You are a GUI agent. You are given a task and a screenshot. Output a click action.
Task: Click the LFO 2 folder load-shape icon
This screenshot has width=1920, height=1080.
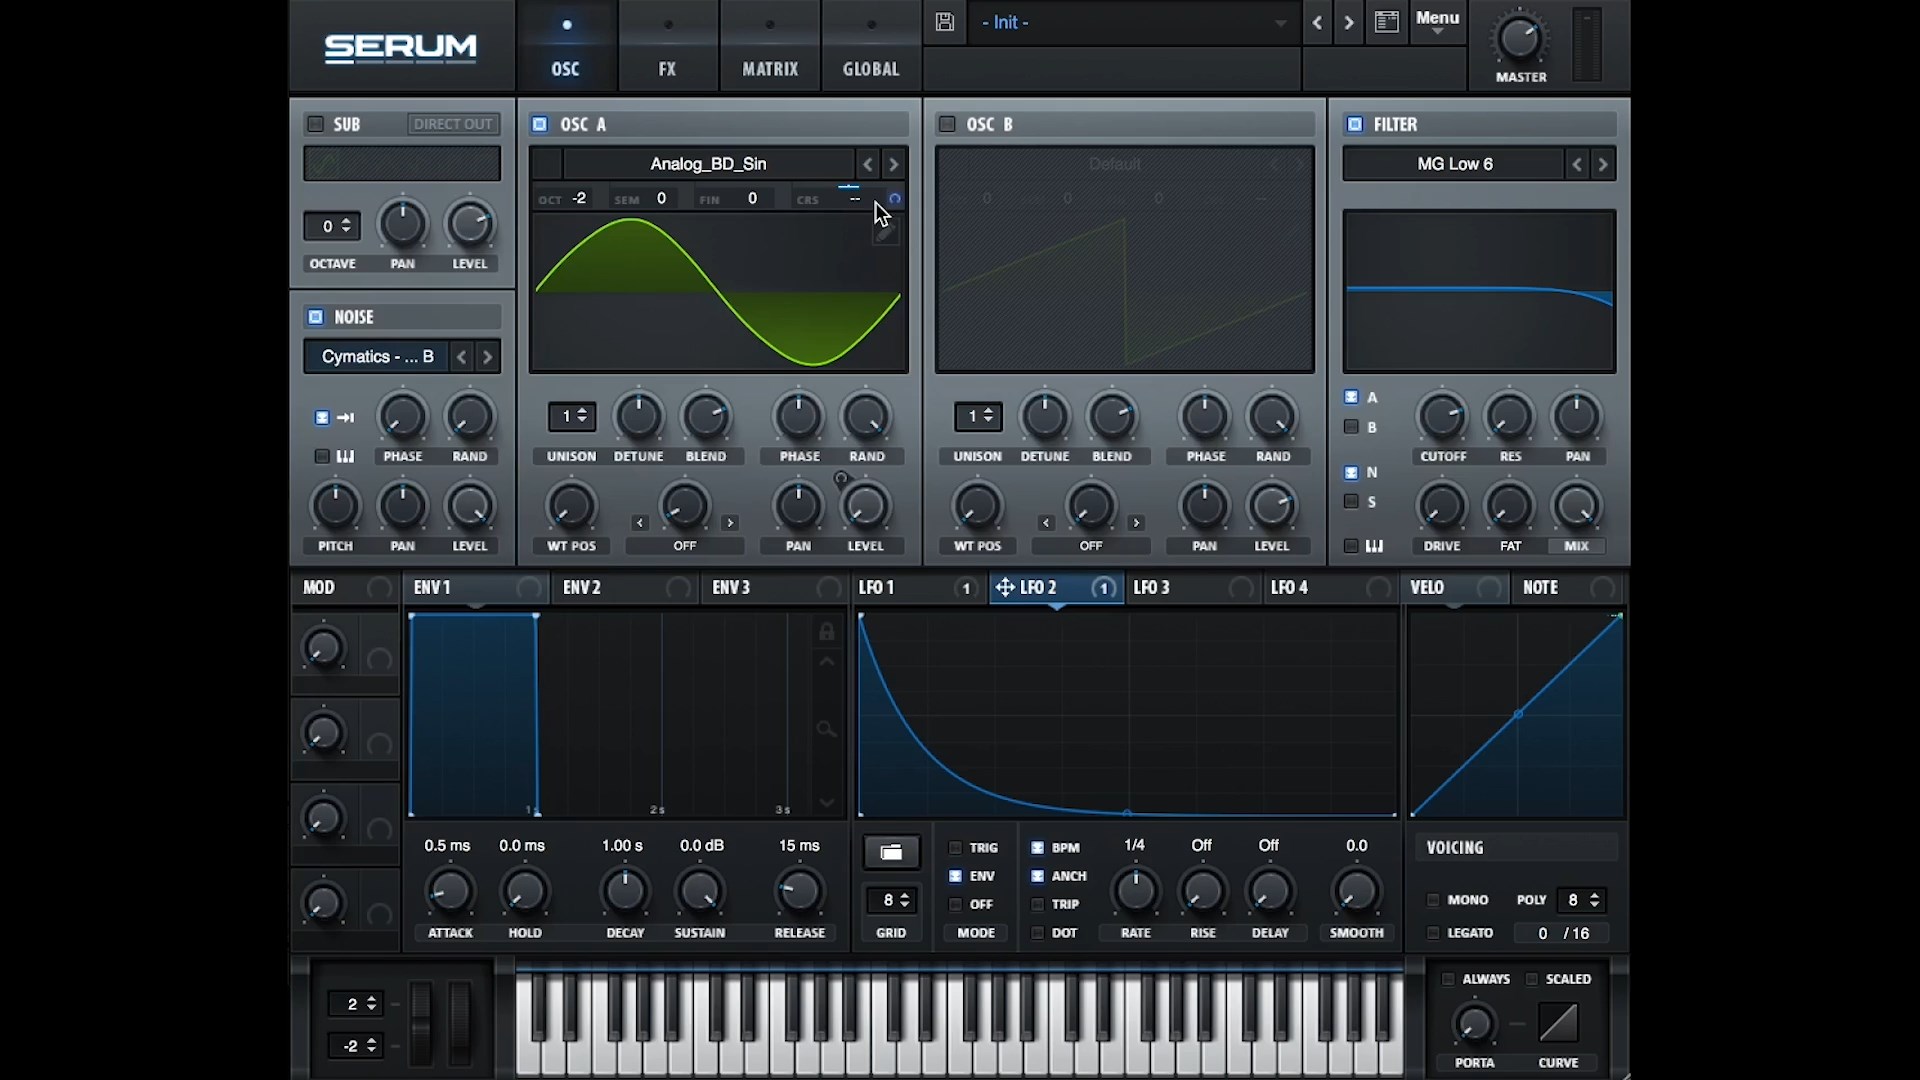[x=891, y=852]
